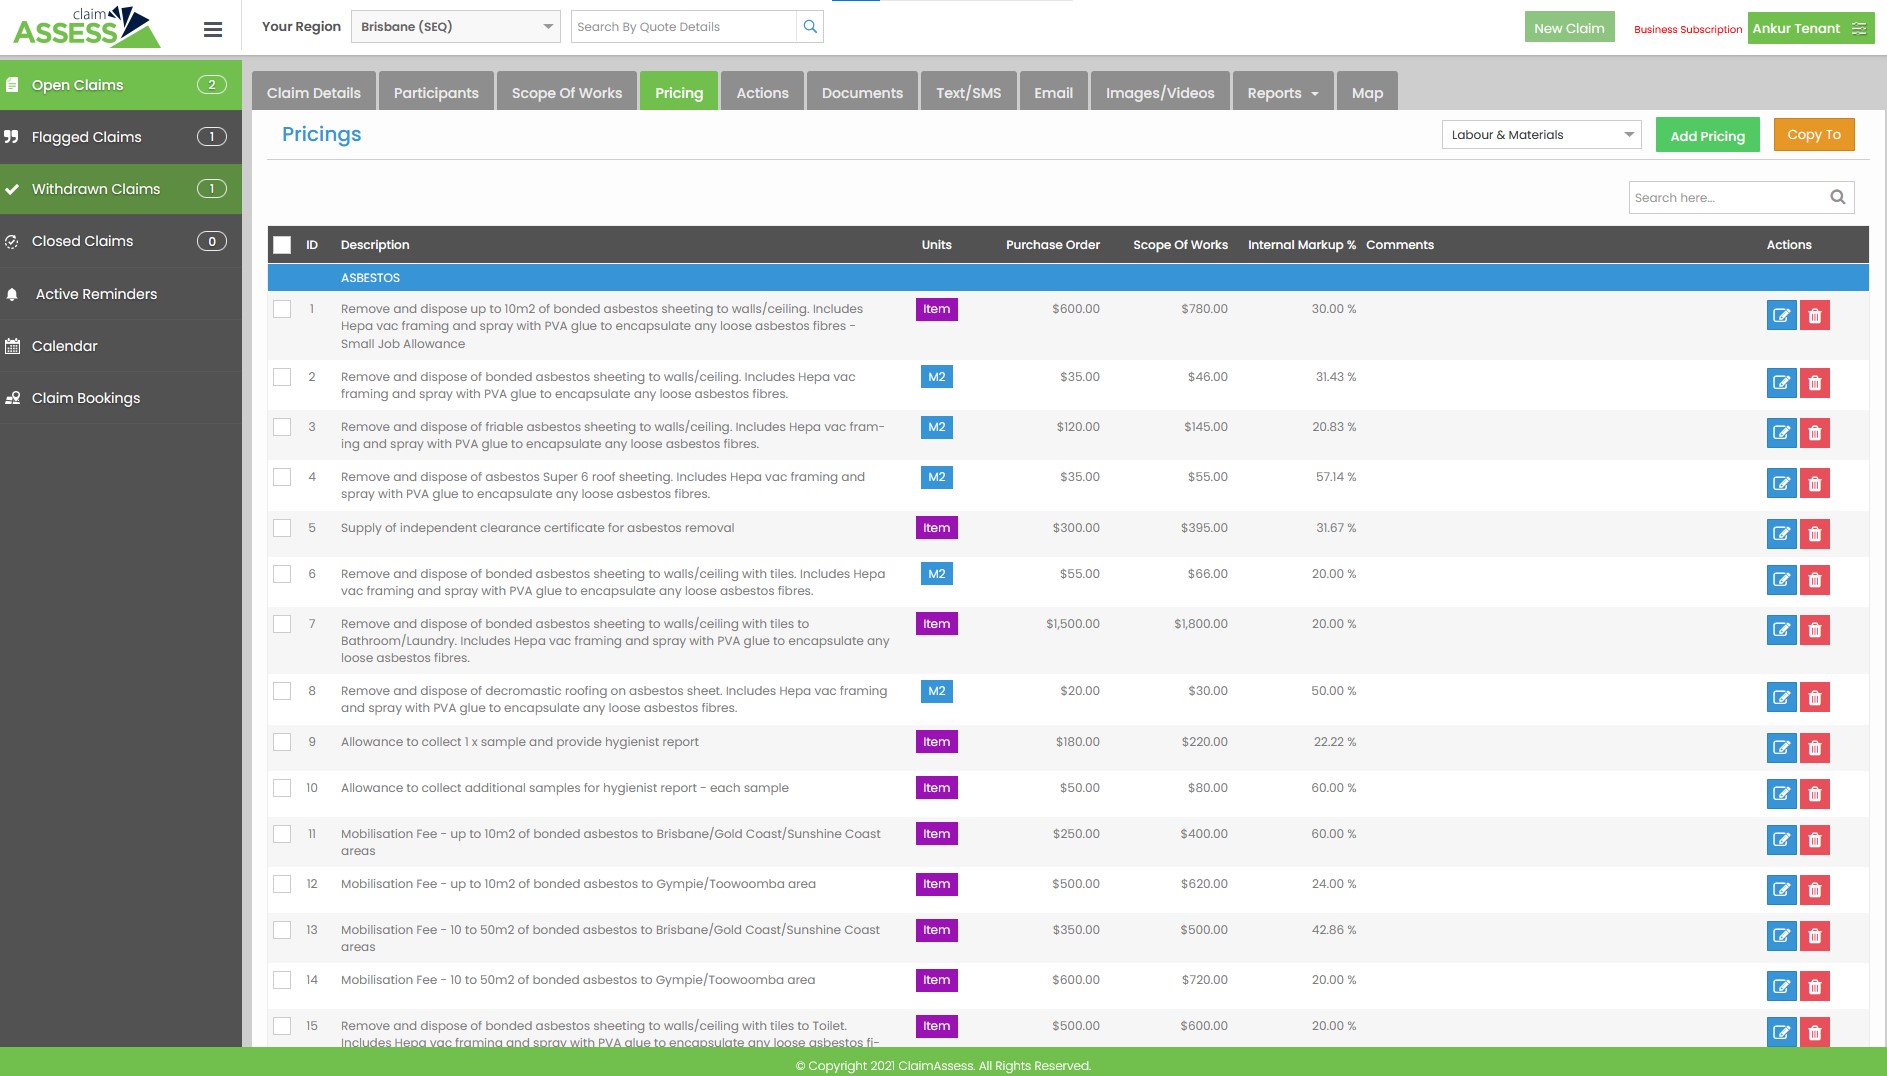Open the Your Region Brisbane dropdown
1887x1076 pixels.
click(x=455, y=27)
